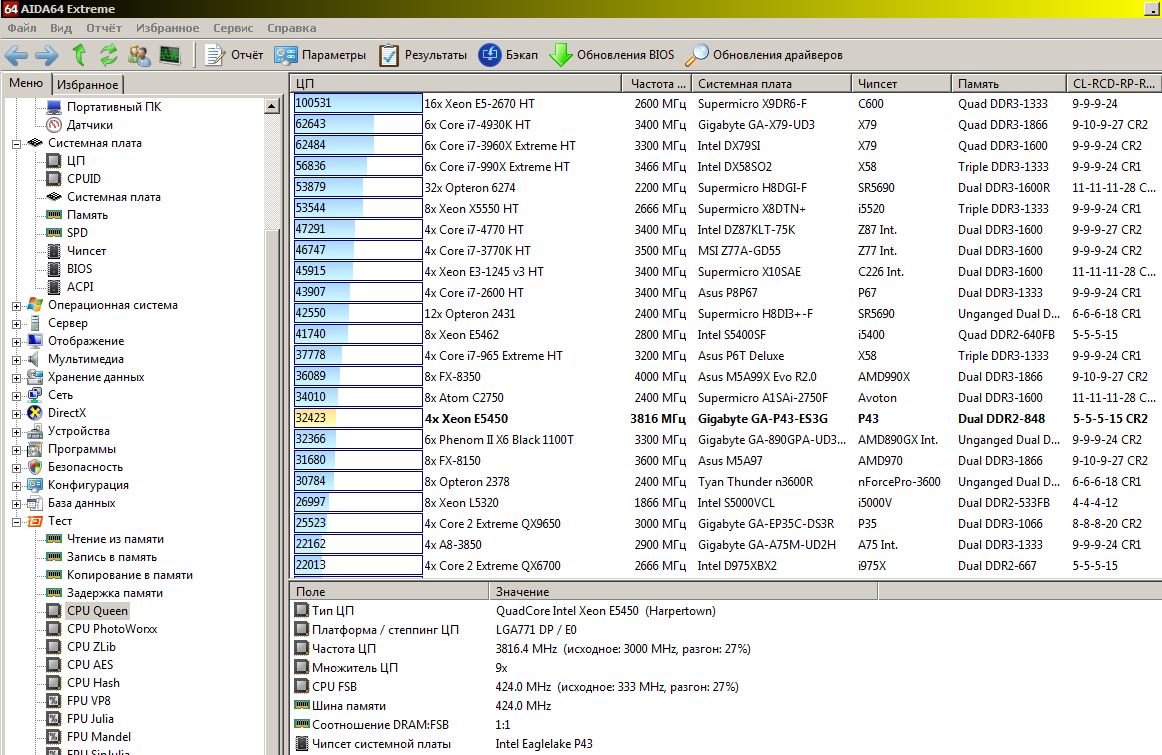
Task: Expand the Отображение tree node
Action: tap(16, 342)
